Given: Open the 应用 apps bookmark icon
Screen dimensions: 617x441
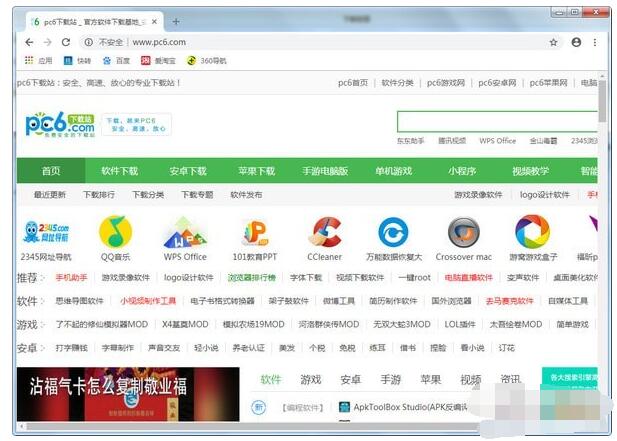Looking at the screenshot, I should (29, 60).
